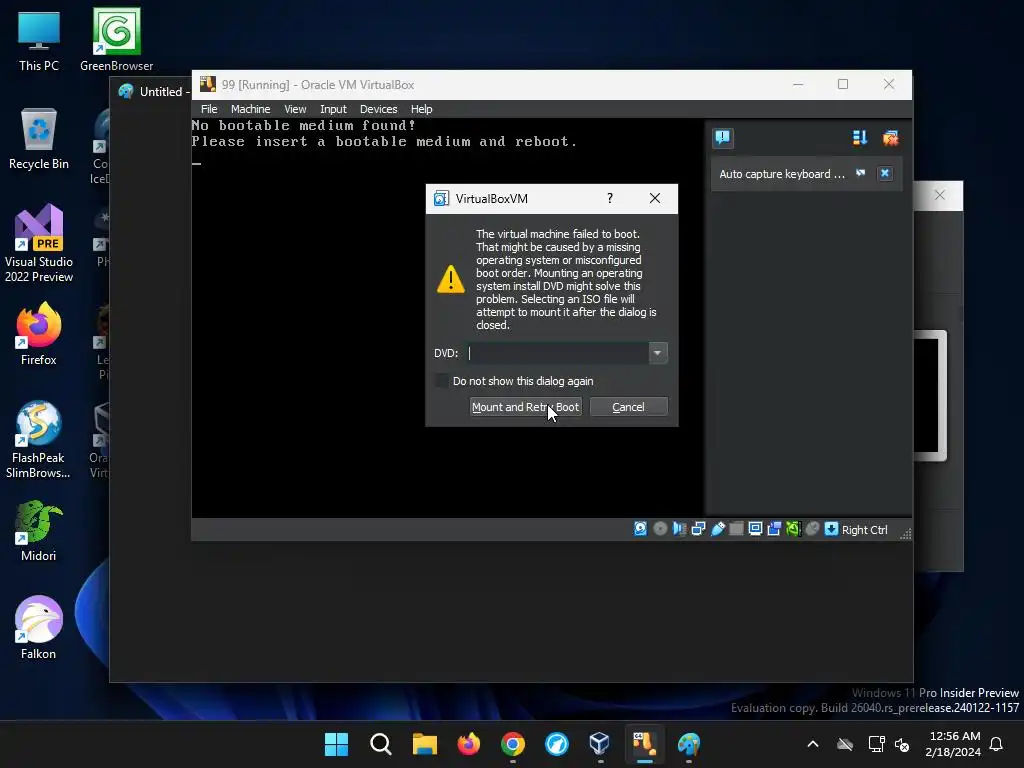Open the File menu in VirtualBox
Image resolution: width=1024 pixels, height=768 pixels.
click(209, 109)
